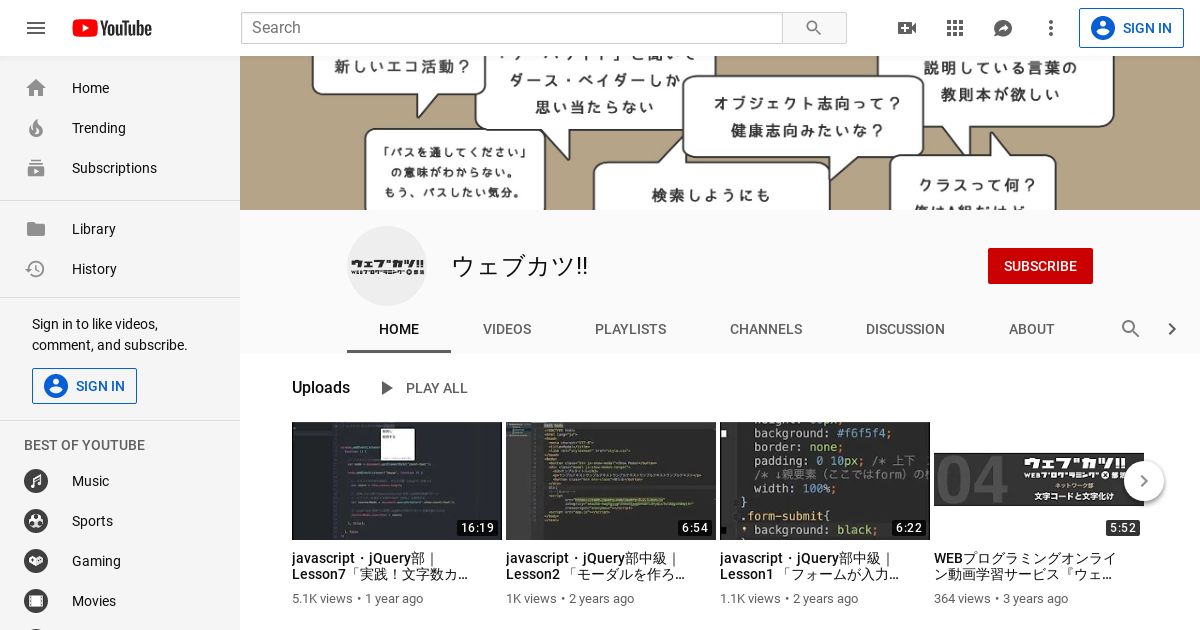Switch to the DISCUSSION tab
1200x630 pixels.
905,329
